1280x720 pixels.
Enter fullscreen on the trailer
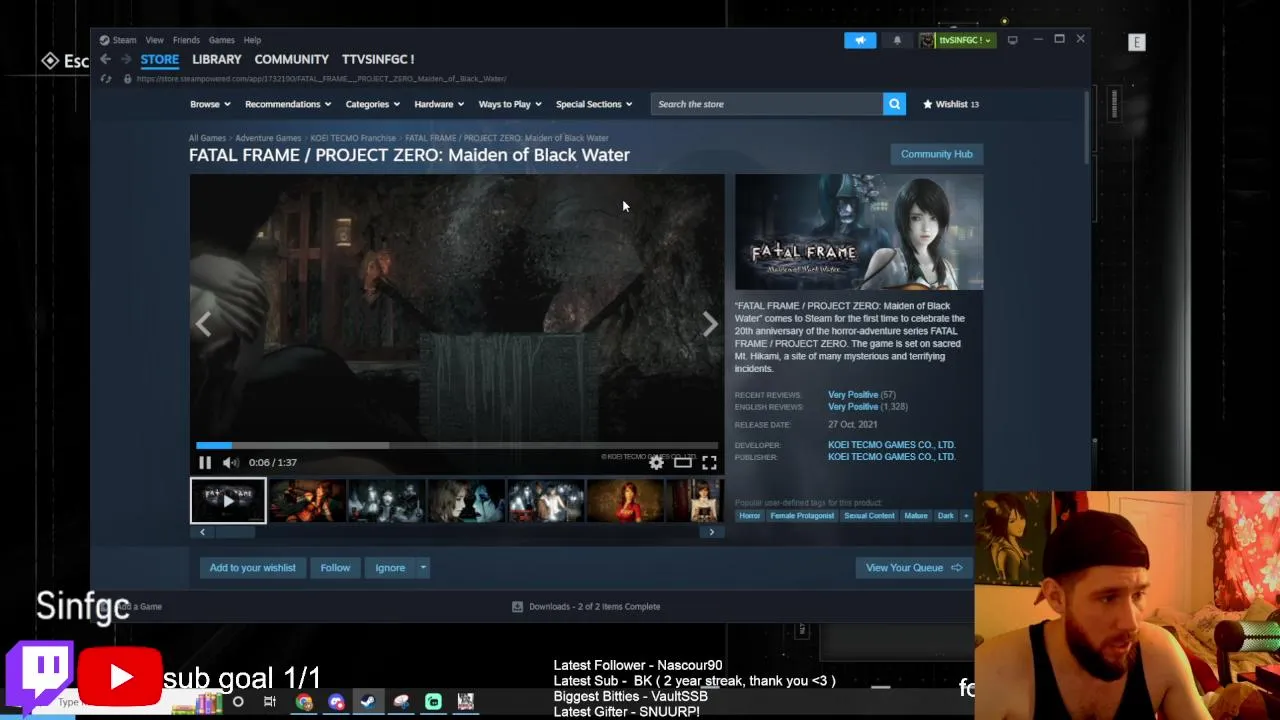(x=709, y=462)
